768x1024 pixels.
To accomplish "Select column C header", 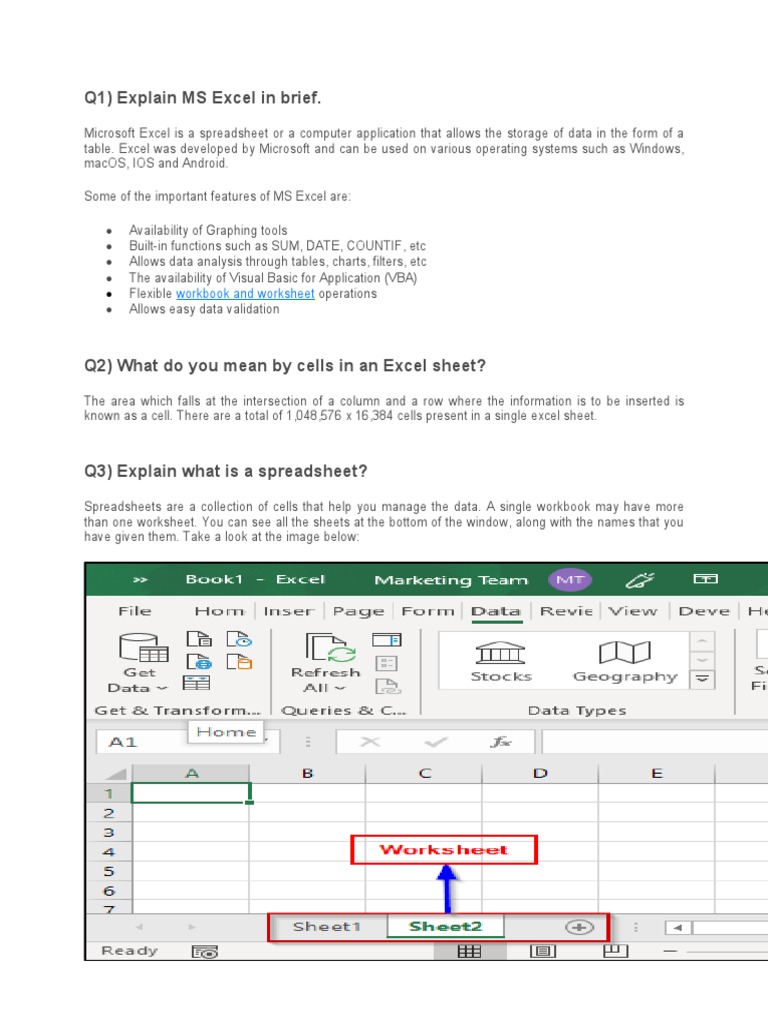I will point(424,774).
